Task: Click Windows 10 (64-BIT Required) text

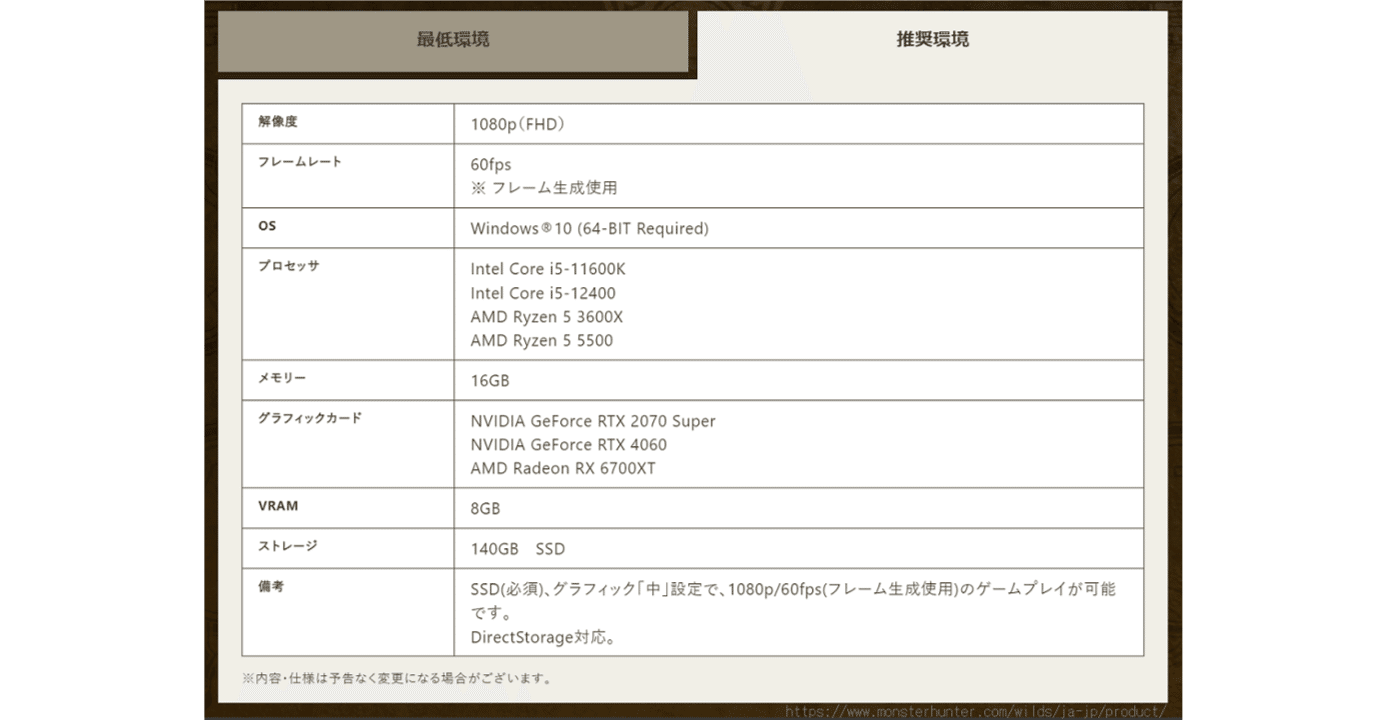Action: pos(589,229)
